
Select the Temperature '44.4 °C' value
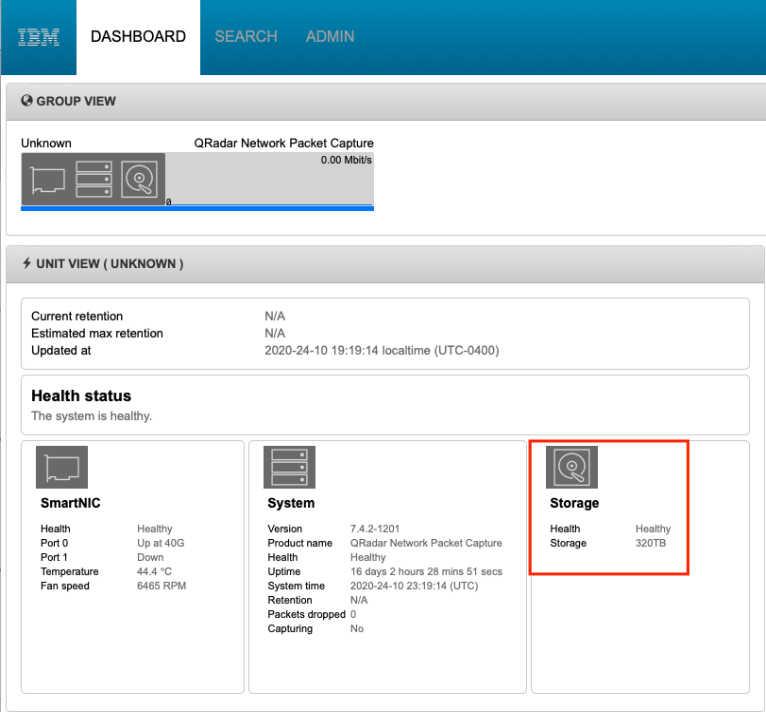pyautogui.click(x=154, y=571)
